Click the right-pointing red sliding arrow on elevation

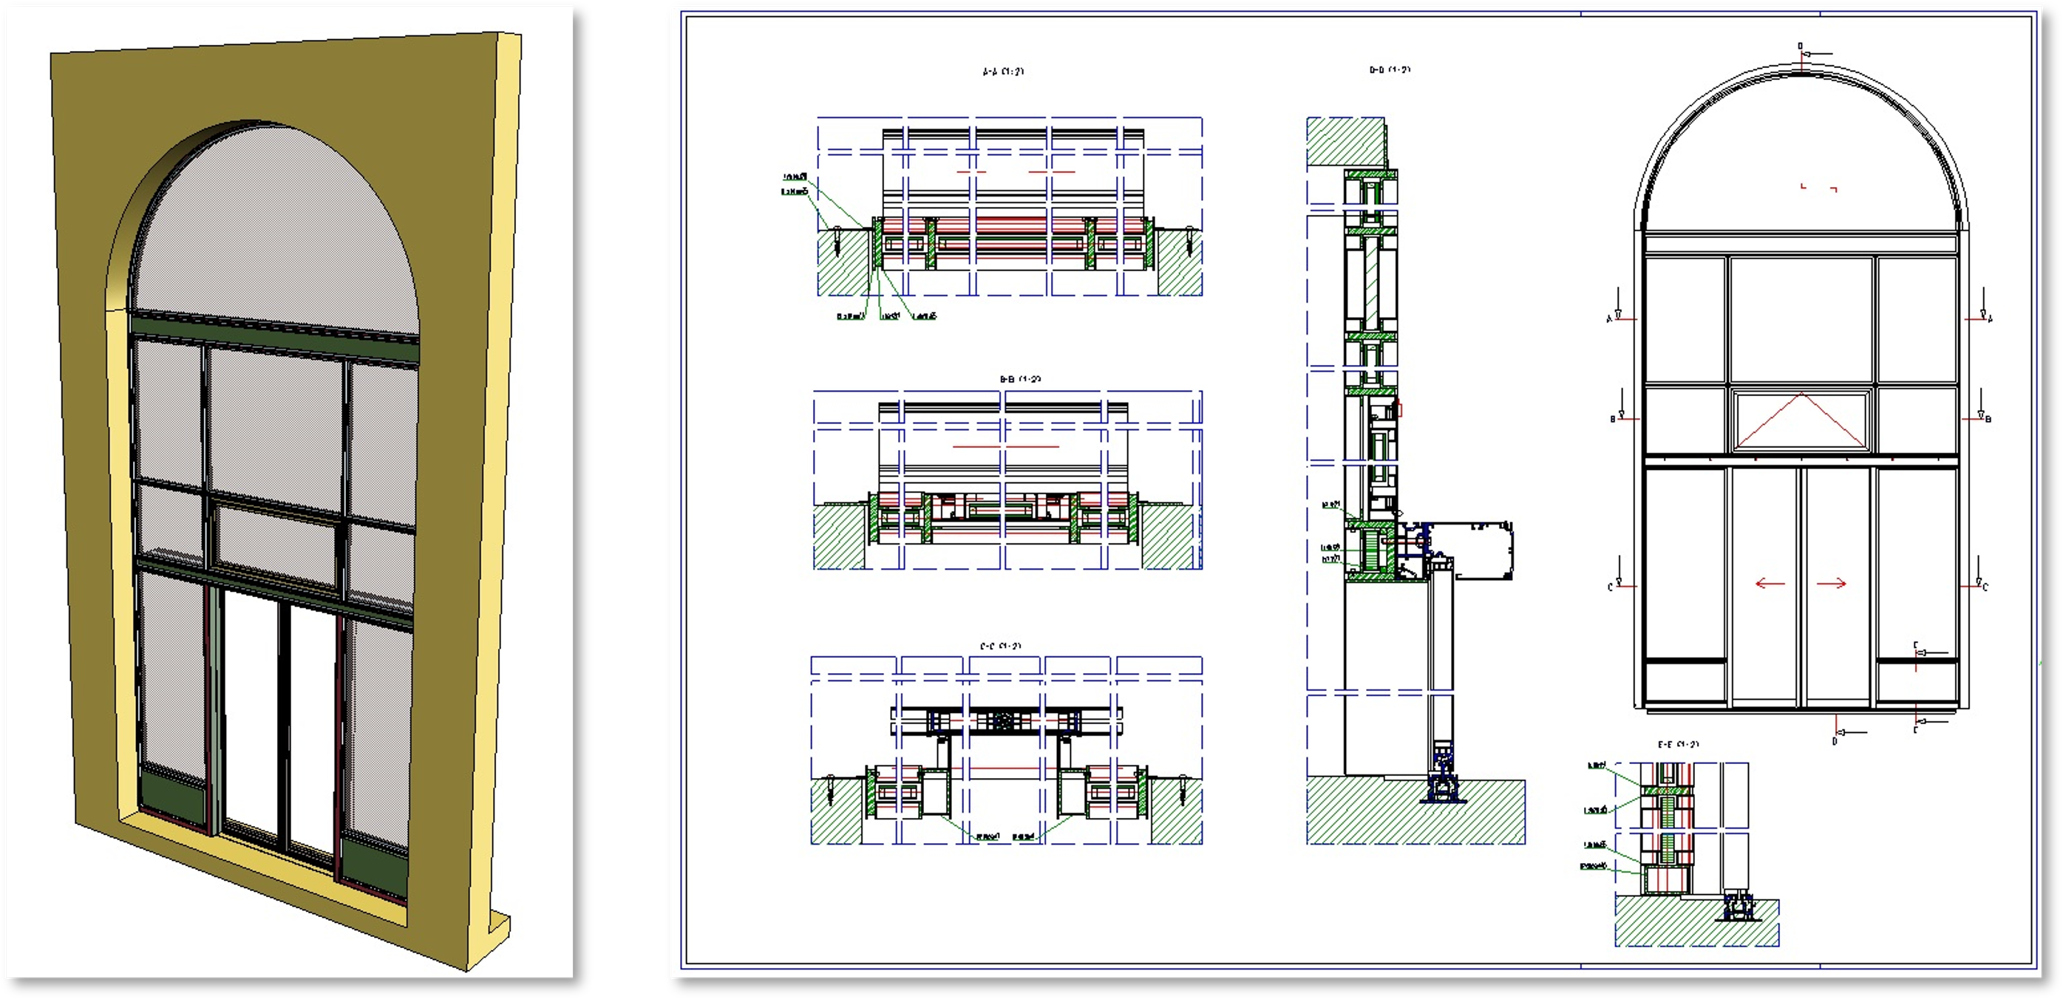[1831, 583]
